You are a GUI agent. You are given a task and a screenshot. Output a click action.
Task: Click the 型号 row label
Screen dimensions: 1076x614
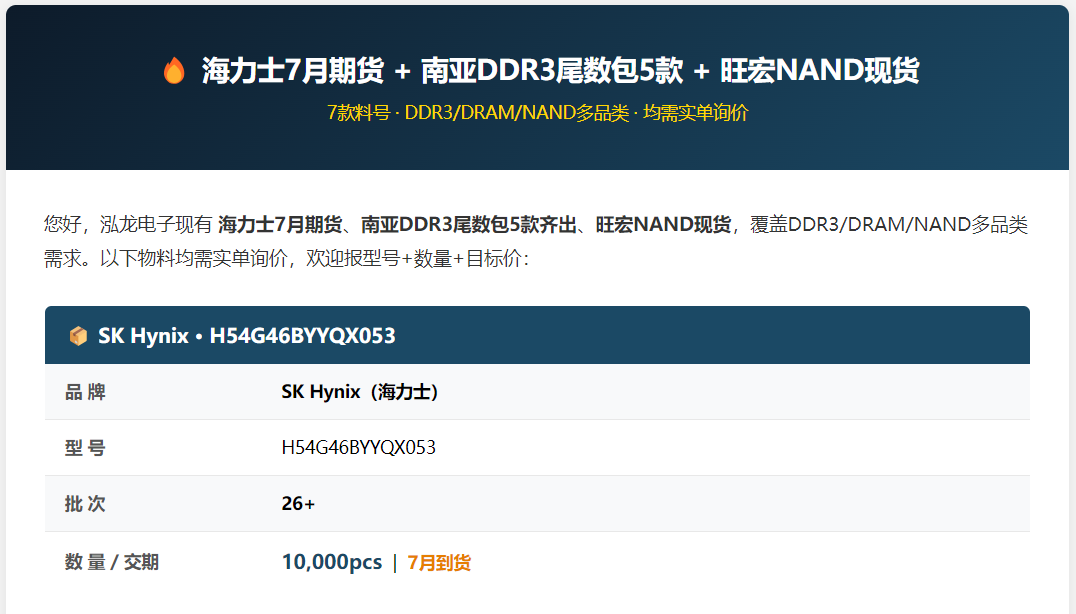[x=85, y=448]
